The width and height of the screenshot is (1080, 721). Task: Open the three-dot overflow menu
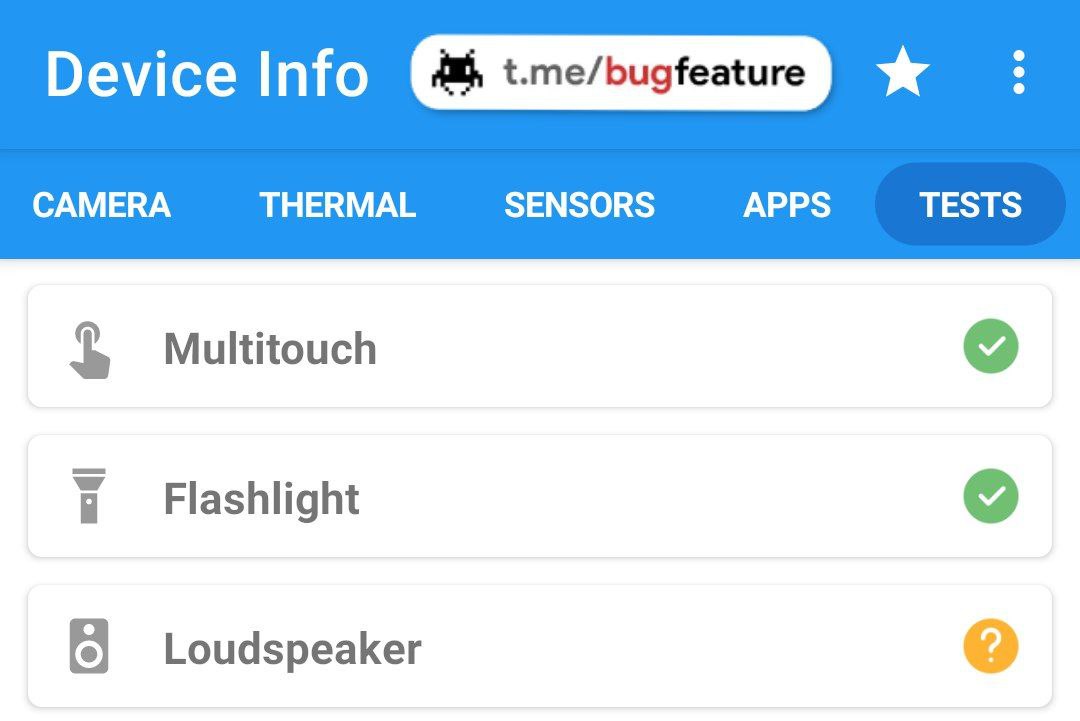pos(1018,74)
